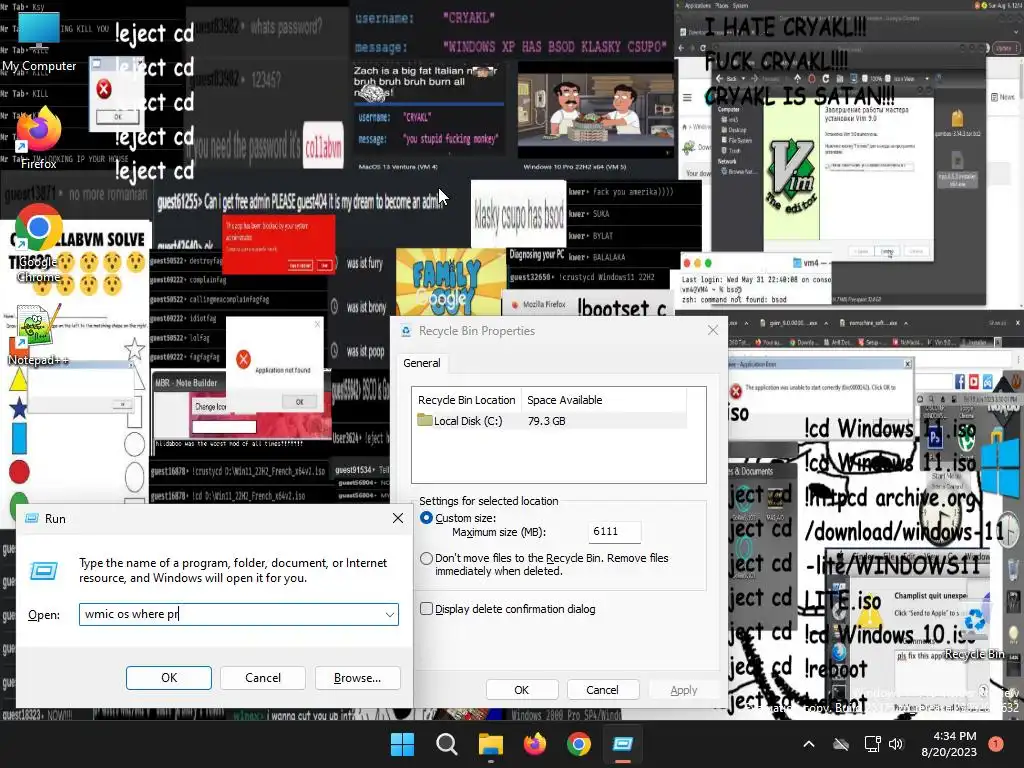Click OK in the Run dialog
The height and width of the screenshot is (768, 1024).
click(168, 678)
